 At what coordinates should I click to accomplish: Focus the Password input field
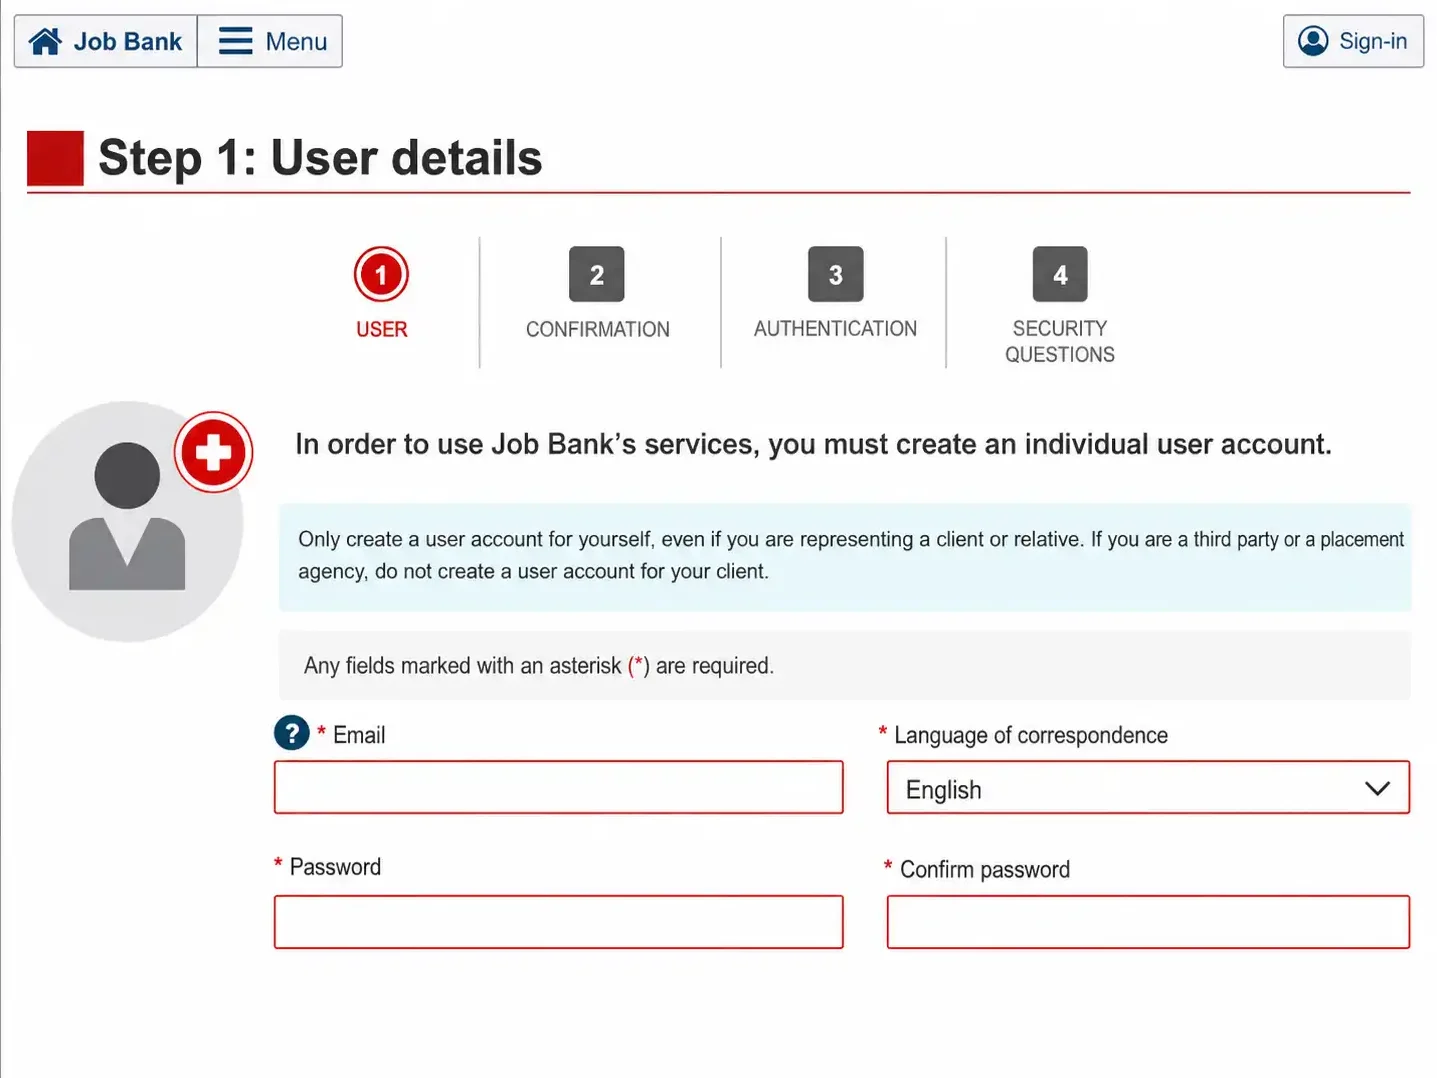pos(559,922)
